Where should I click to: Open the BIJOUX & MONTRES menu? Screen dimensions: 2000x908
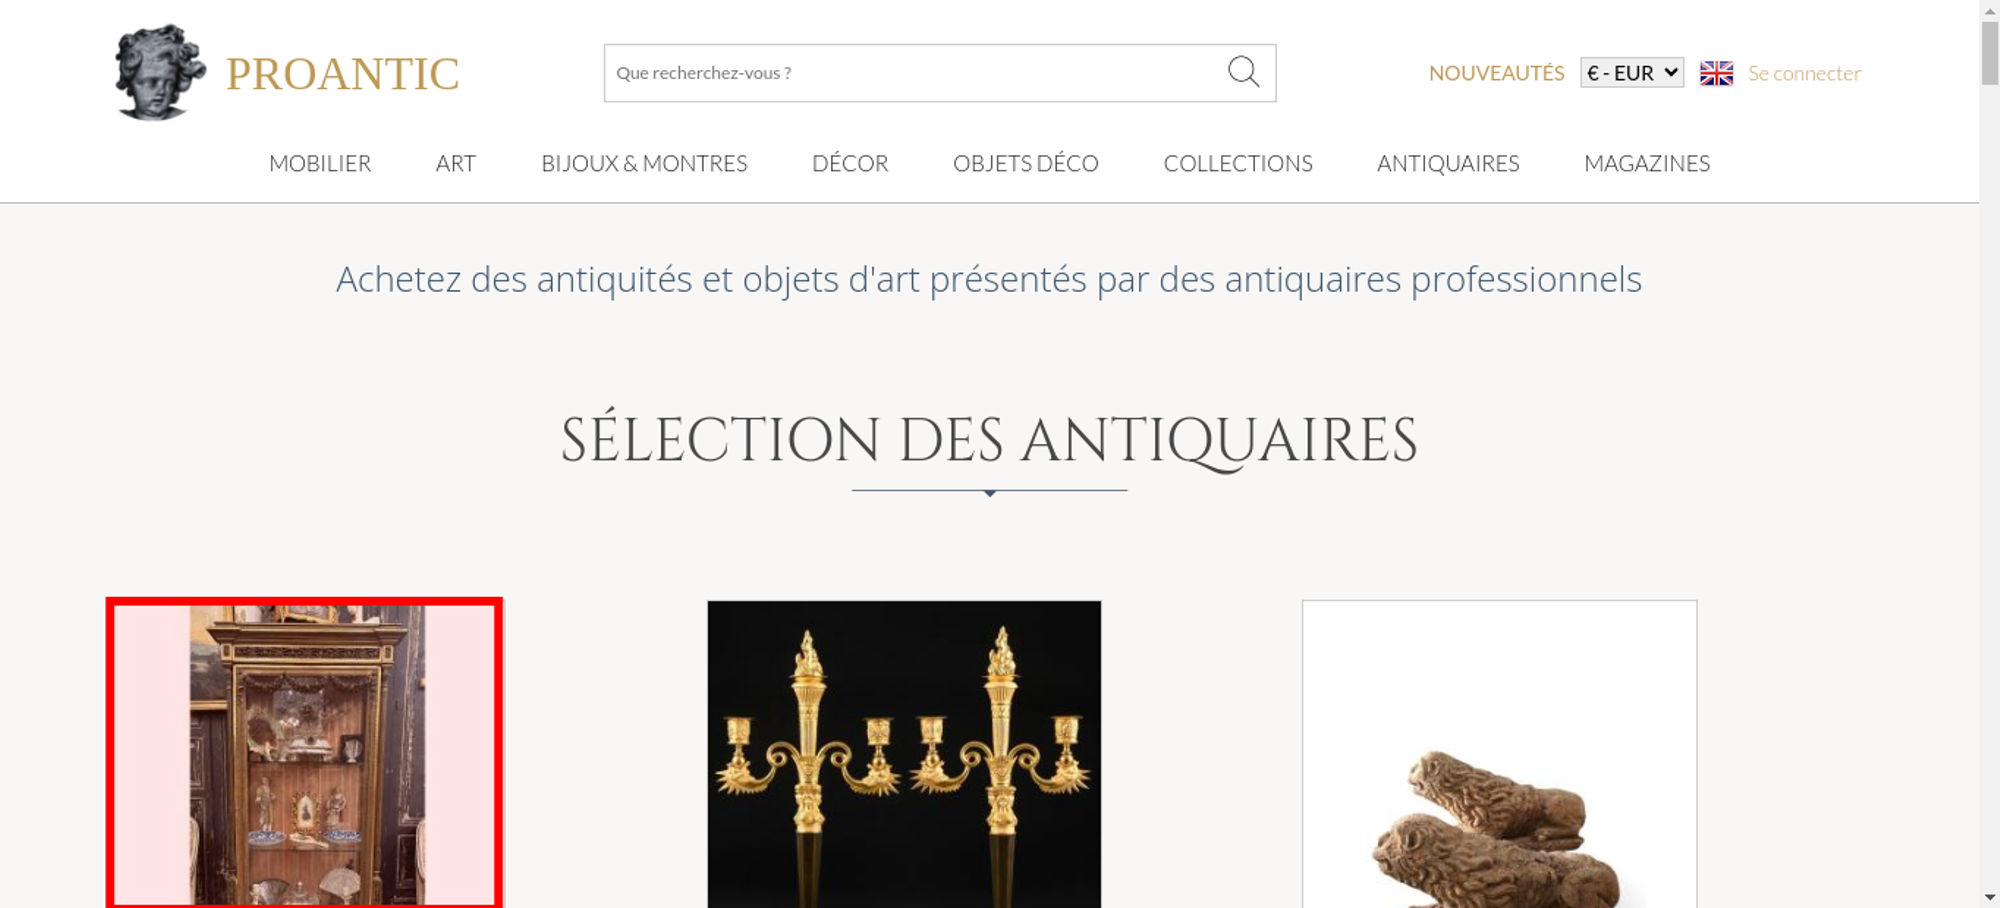[644, 163]
